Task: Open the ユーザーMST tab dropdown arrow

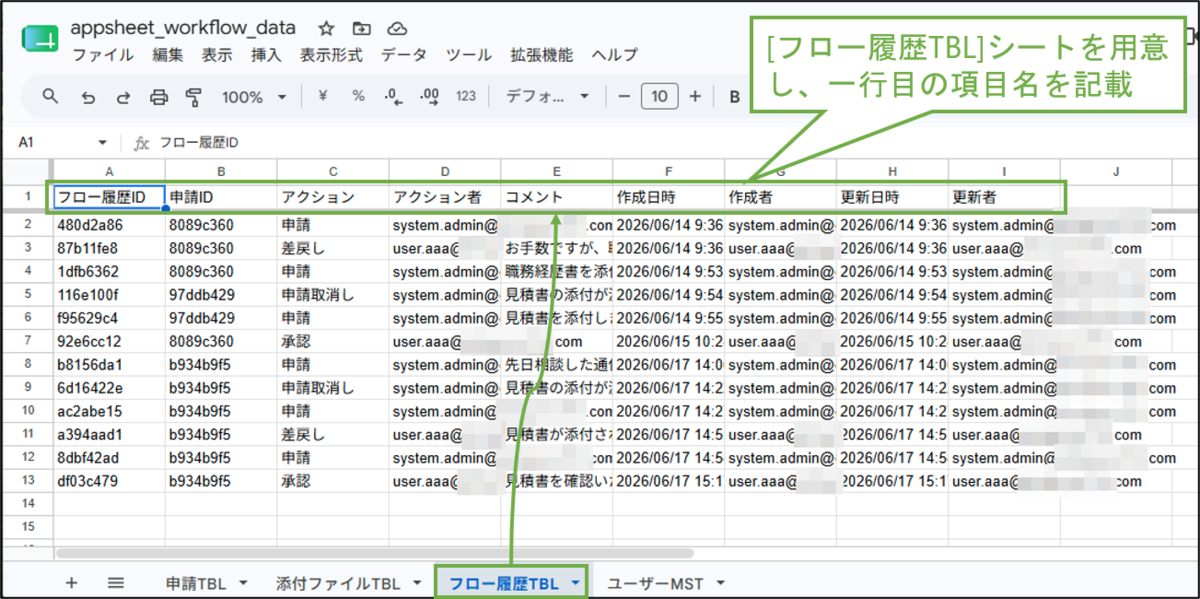Action: pos(720,582)
